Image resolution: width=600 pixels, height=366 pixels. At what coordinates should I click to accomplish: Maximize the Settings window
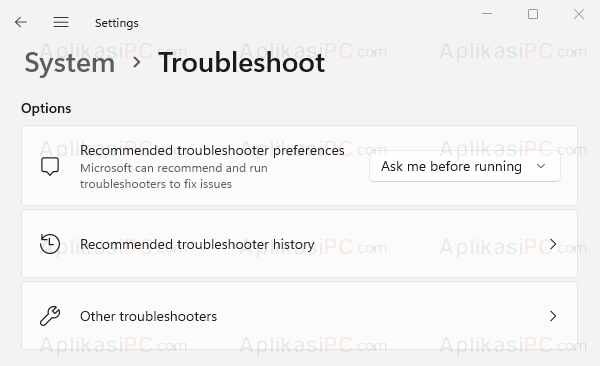point(533,14)
